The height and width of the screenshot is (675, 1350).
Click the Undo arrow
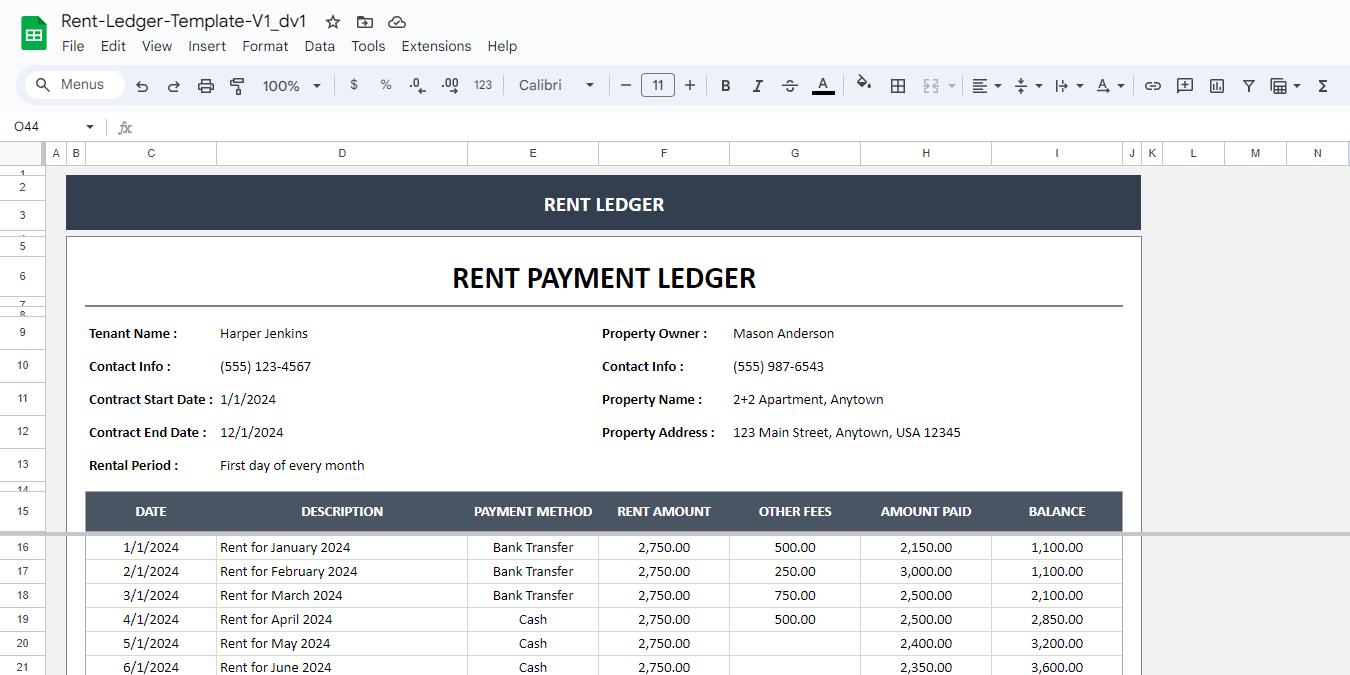(142, 86)
